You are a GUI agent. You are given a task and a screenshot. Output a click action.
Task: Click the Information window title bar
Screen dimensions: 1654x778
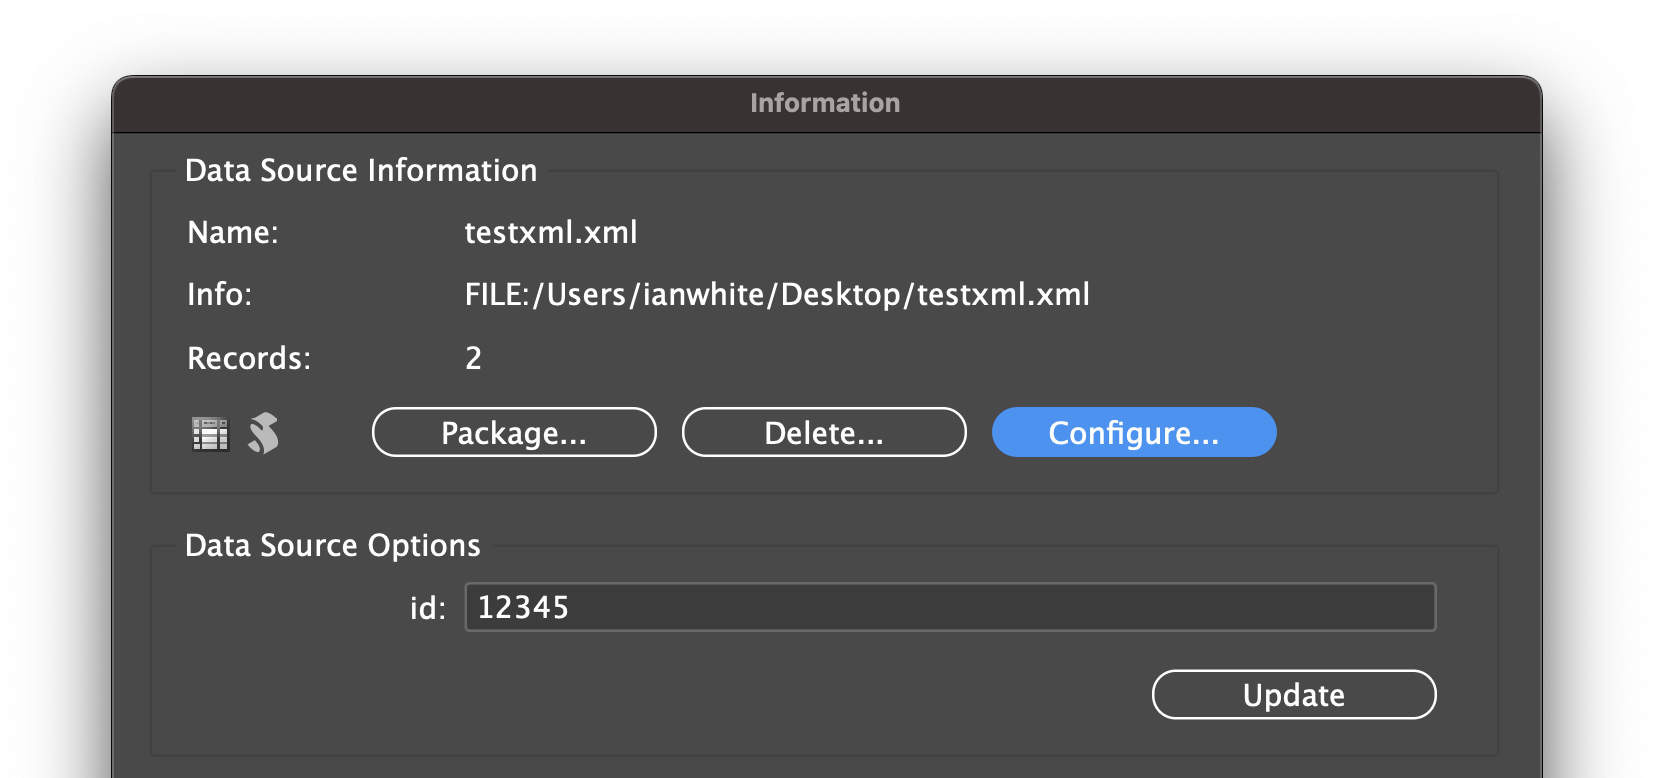825,103
